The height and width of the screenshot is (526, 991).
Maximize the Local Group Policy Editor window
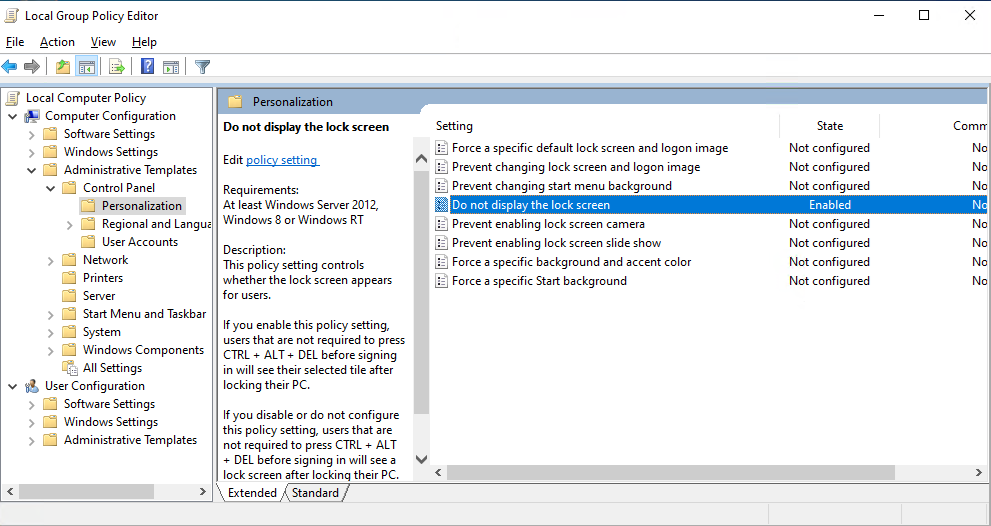coord(924,16)
